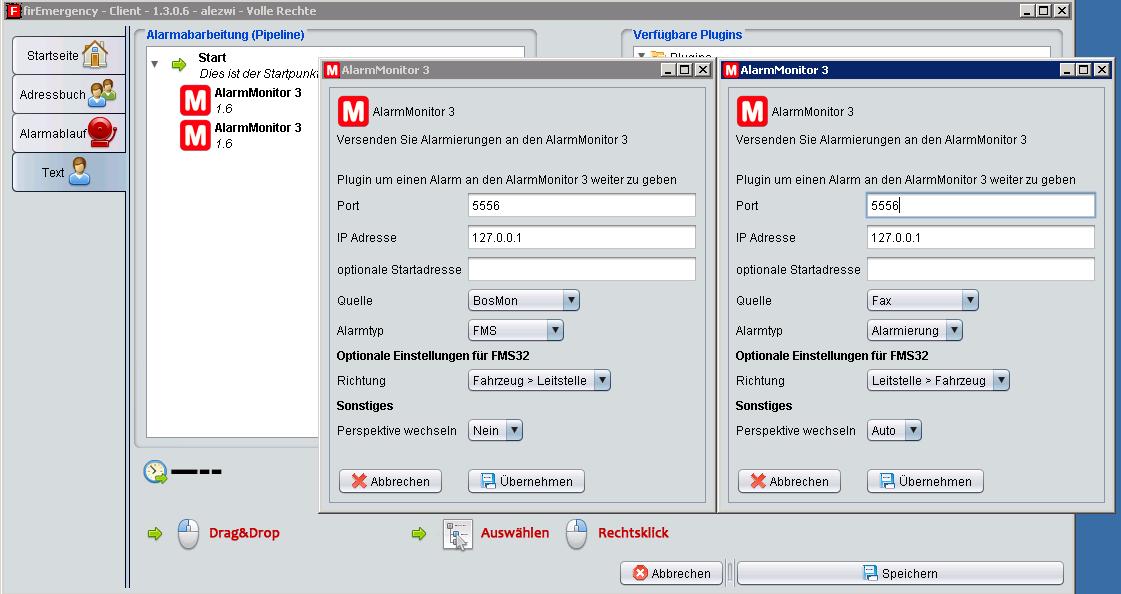The image size is (1121, 594).
Task: Click the people icon on Adressbuch
Action: pyautogui.click(x=102, y=94)
